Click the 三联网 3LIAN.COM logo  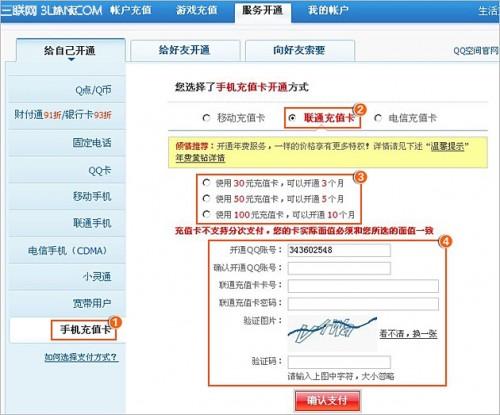(x=51, y=10)
